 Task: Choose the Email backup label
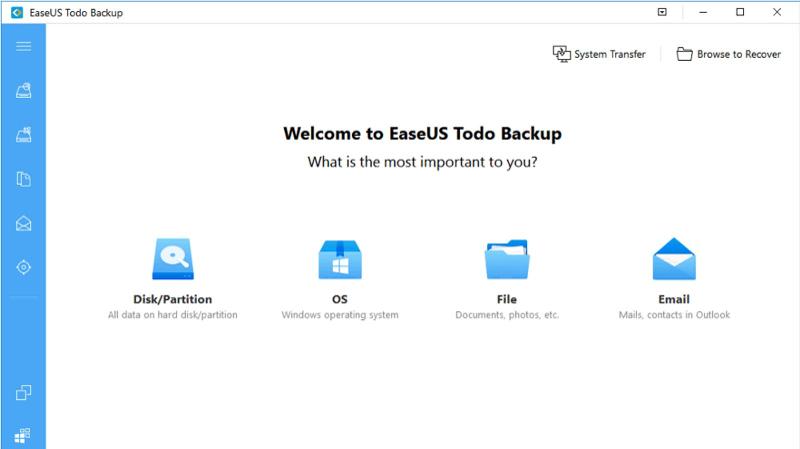pos(674,300)
